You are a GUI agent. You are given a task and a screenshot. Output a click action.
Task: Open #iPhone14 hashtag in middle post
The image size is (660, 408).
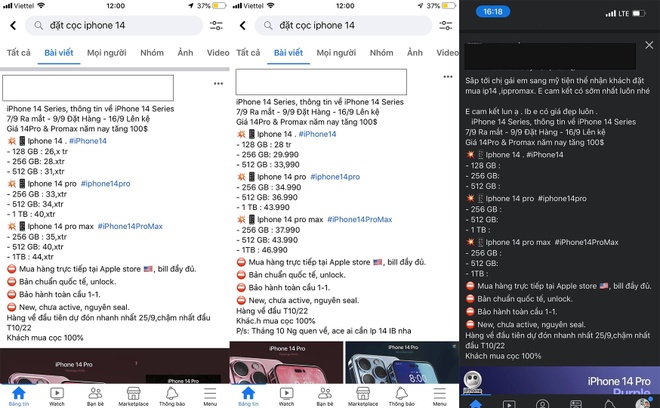tap(317, 134)
